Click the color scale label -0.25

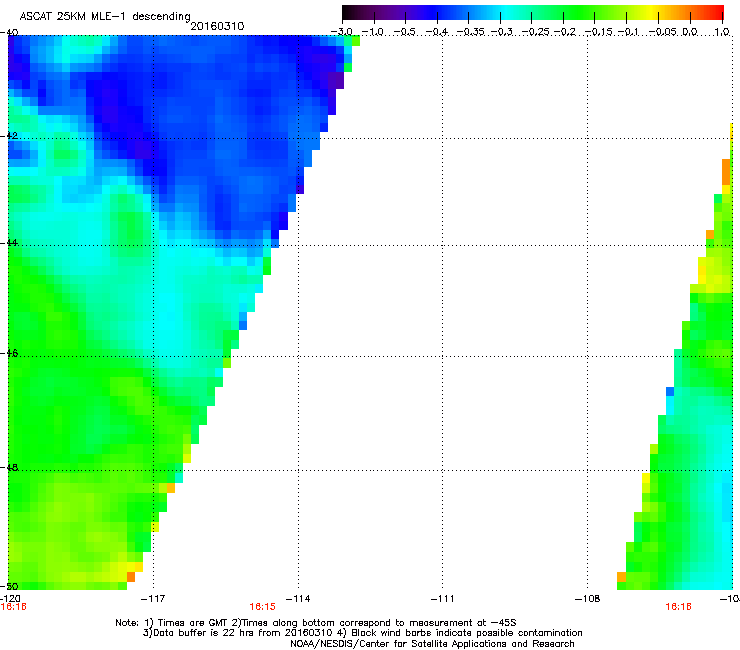pyautogui.click(x=535, y=32)
